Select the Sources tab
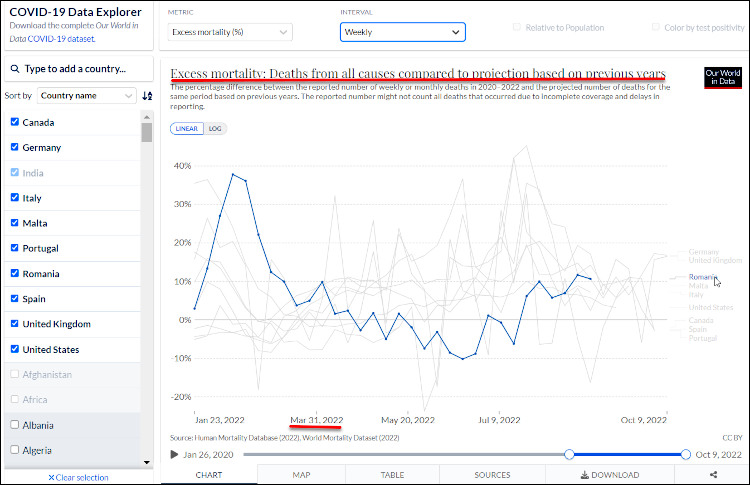Image resolution: width=750 pixels, height=485 pixels. 492,475
